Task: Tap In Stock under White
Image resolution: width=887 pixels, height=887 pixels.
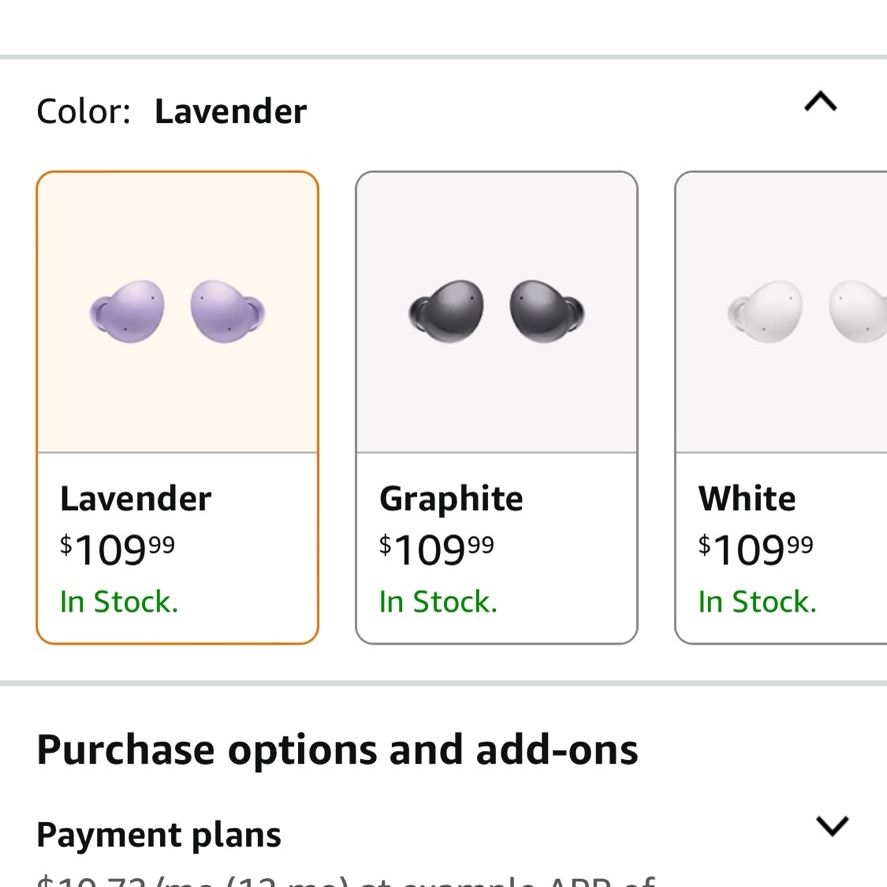Action: coord(757,601)
